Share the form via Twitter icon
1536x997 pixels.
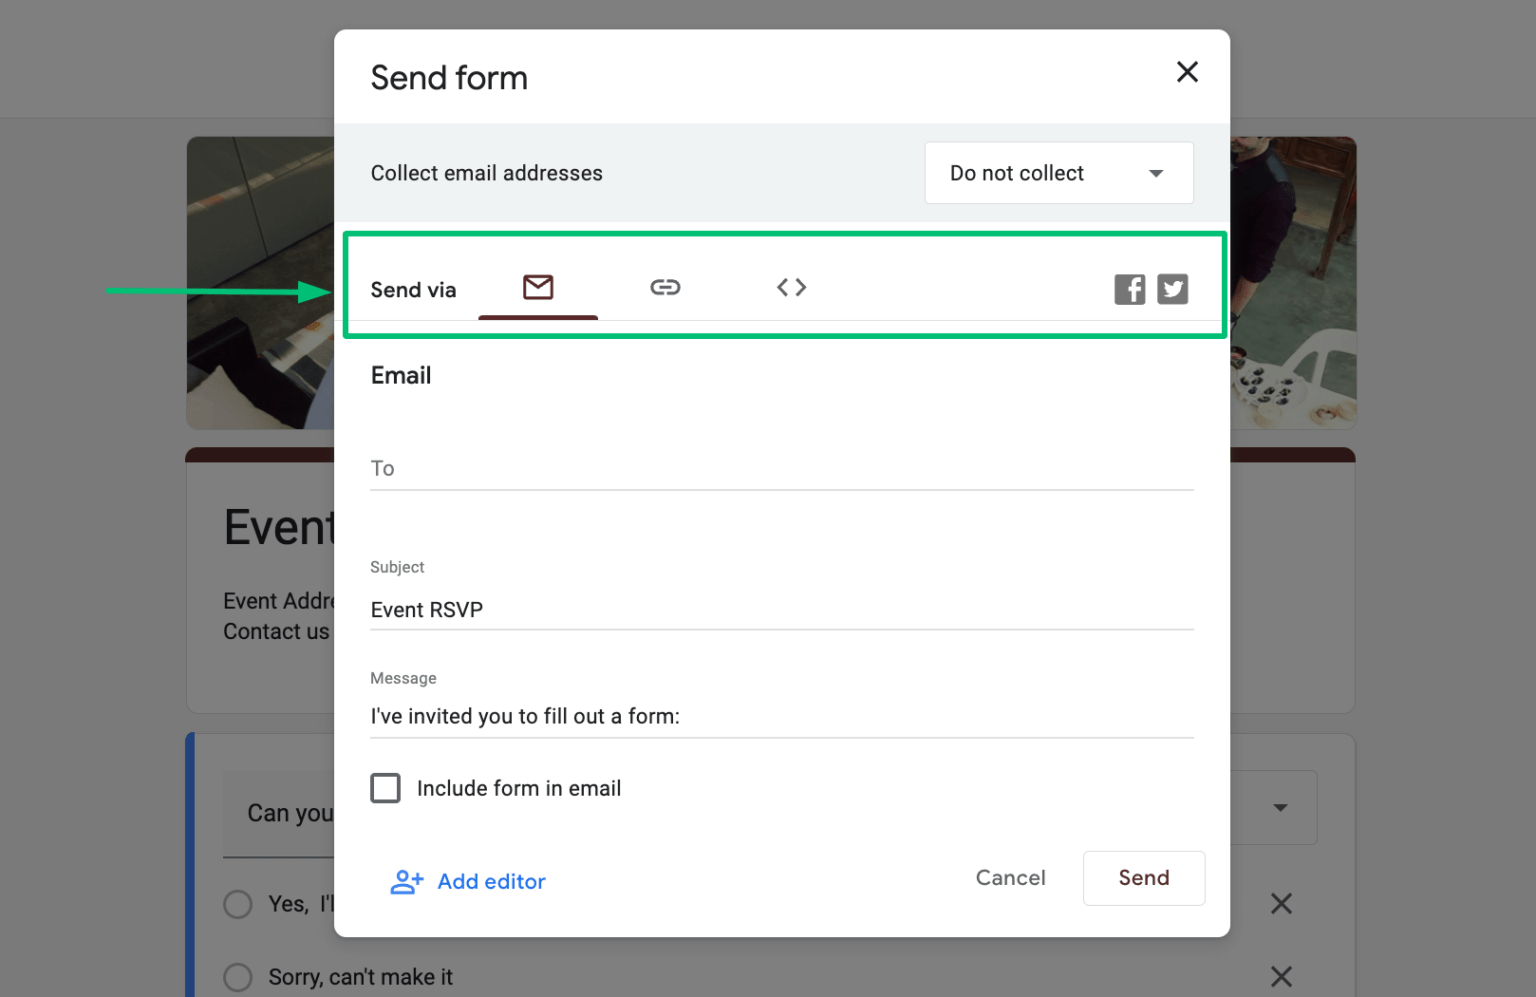pyautogui.click(x=1173, y=289)
